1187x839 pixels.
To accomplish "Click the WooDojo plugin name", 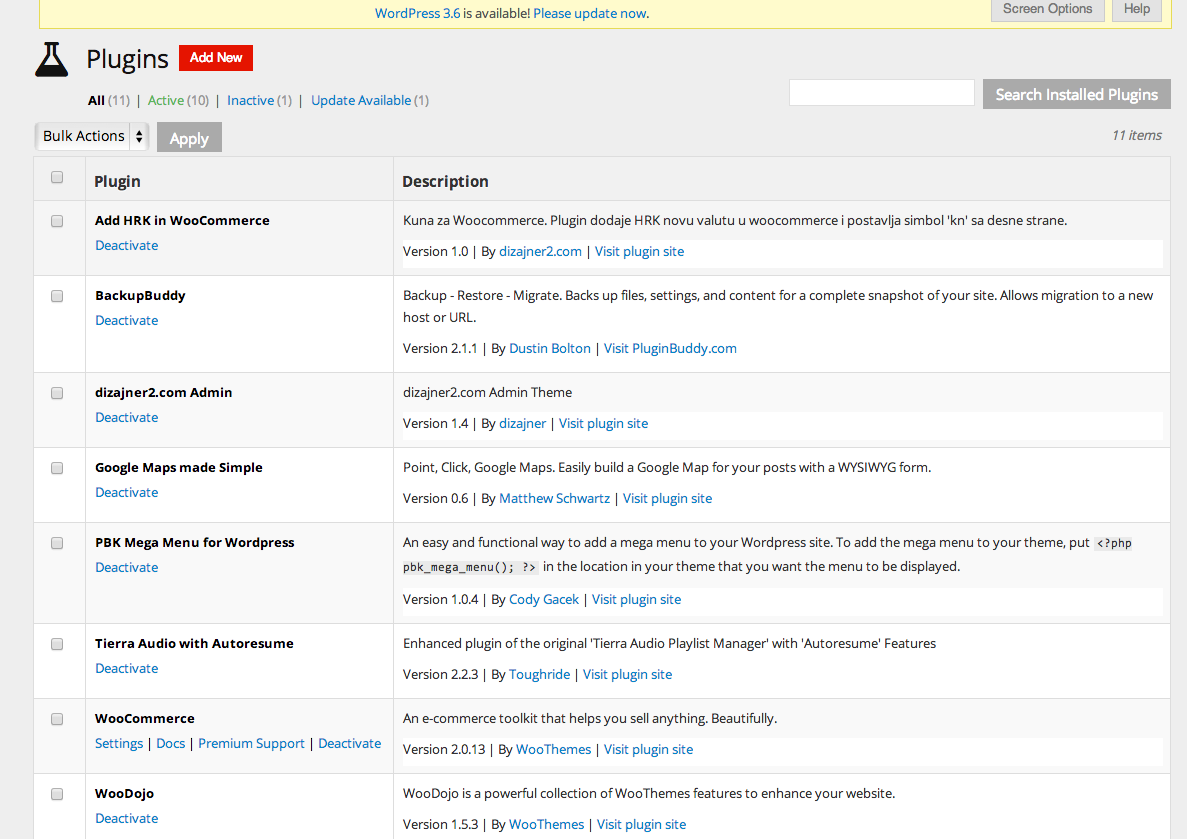I will [x=124, y=794].
